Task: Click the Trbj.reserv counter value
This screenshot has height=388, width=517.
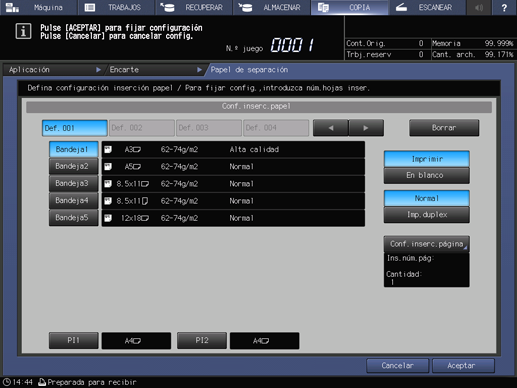Action: click(421, 54)
